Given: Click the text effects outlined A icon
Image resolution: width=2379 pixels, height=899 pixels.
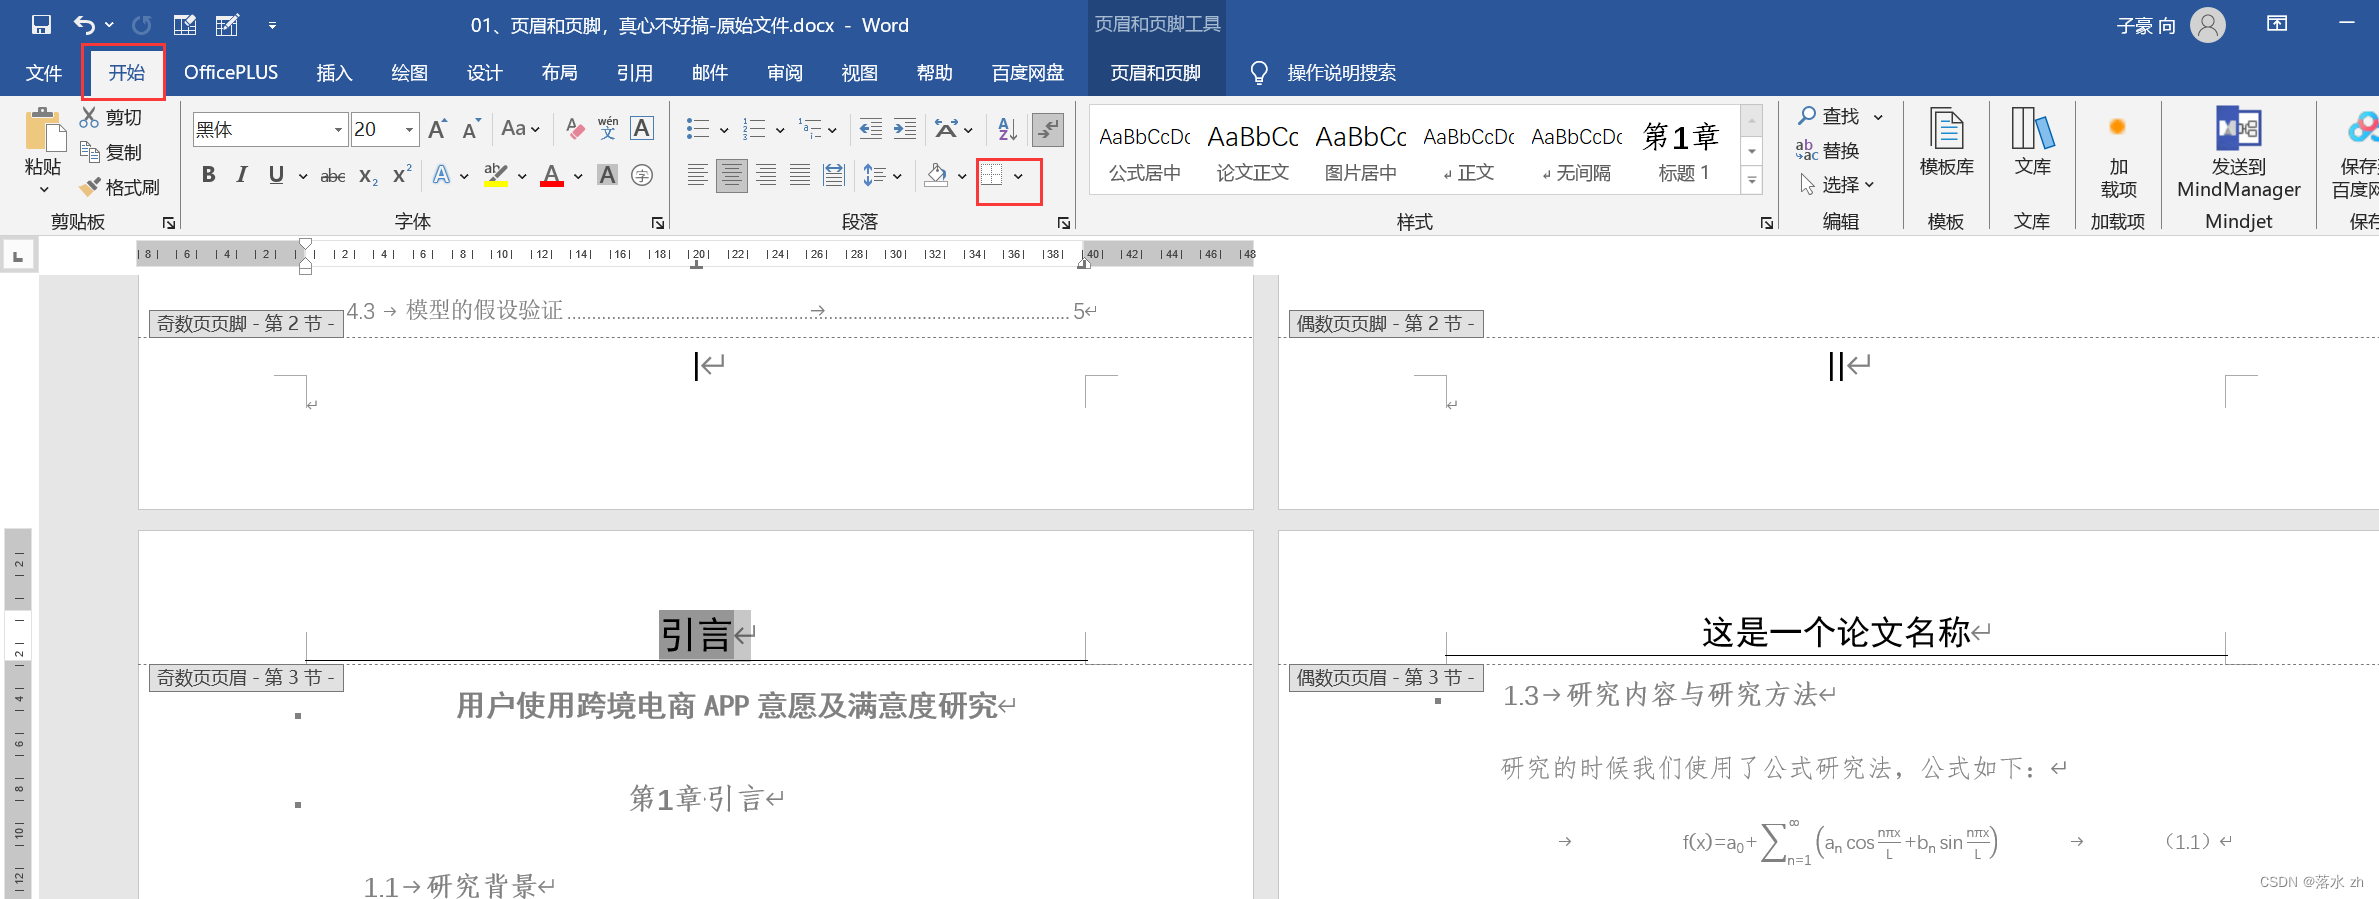Looking at the screenshot, I should (441, 175).
